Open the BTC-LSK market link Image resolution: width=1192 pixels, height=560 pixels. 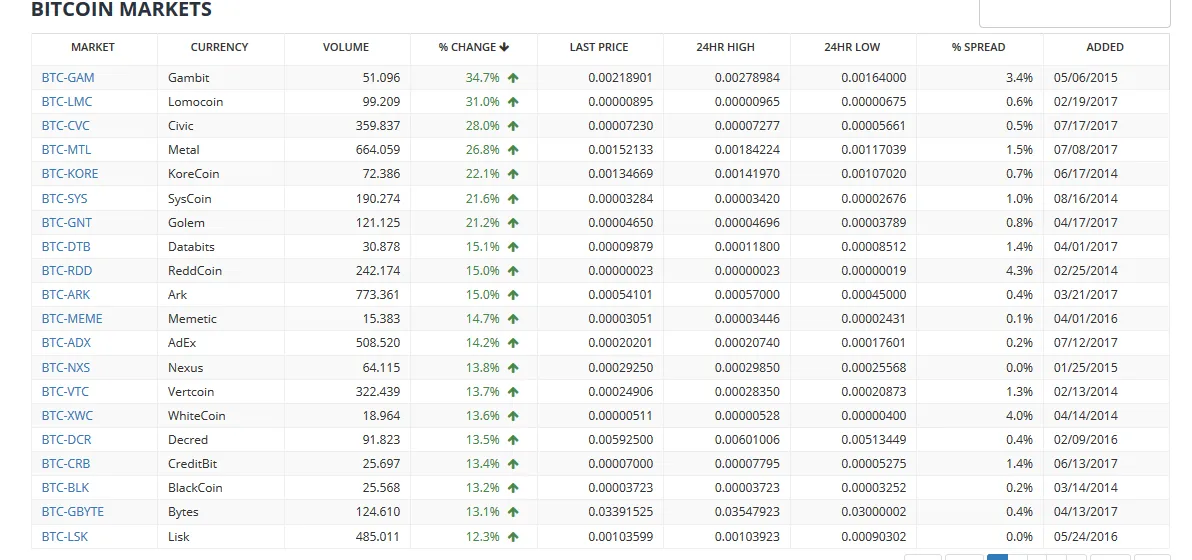coord(65,536)
